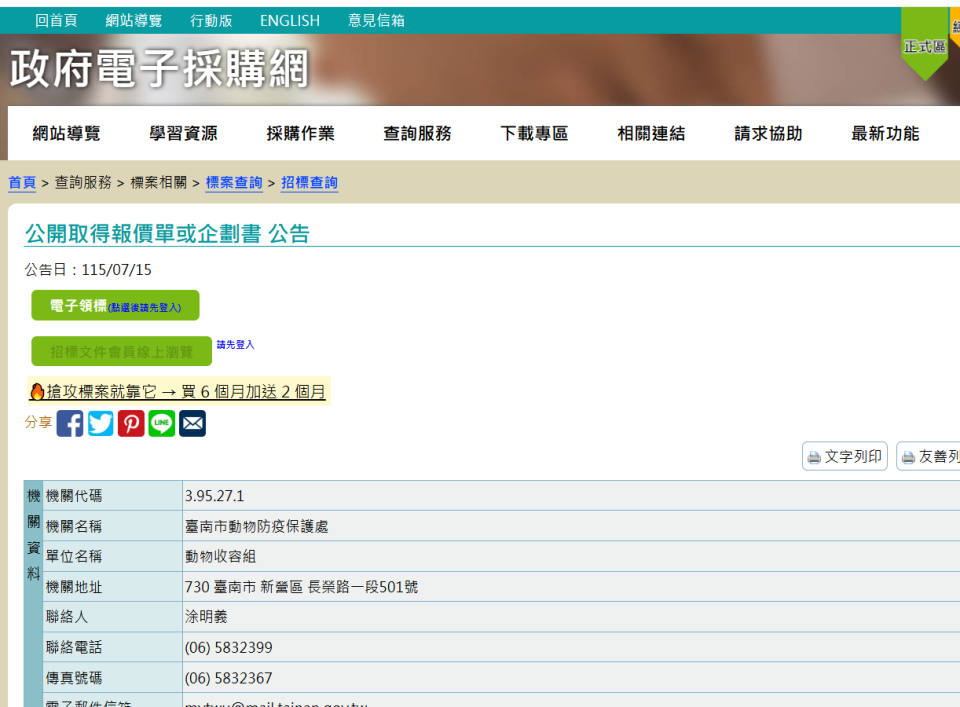Open the 請求協助 menu
Viewport: 960px width, 707px height.
(x=768, y=133)
